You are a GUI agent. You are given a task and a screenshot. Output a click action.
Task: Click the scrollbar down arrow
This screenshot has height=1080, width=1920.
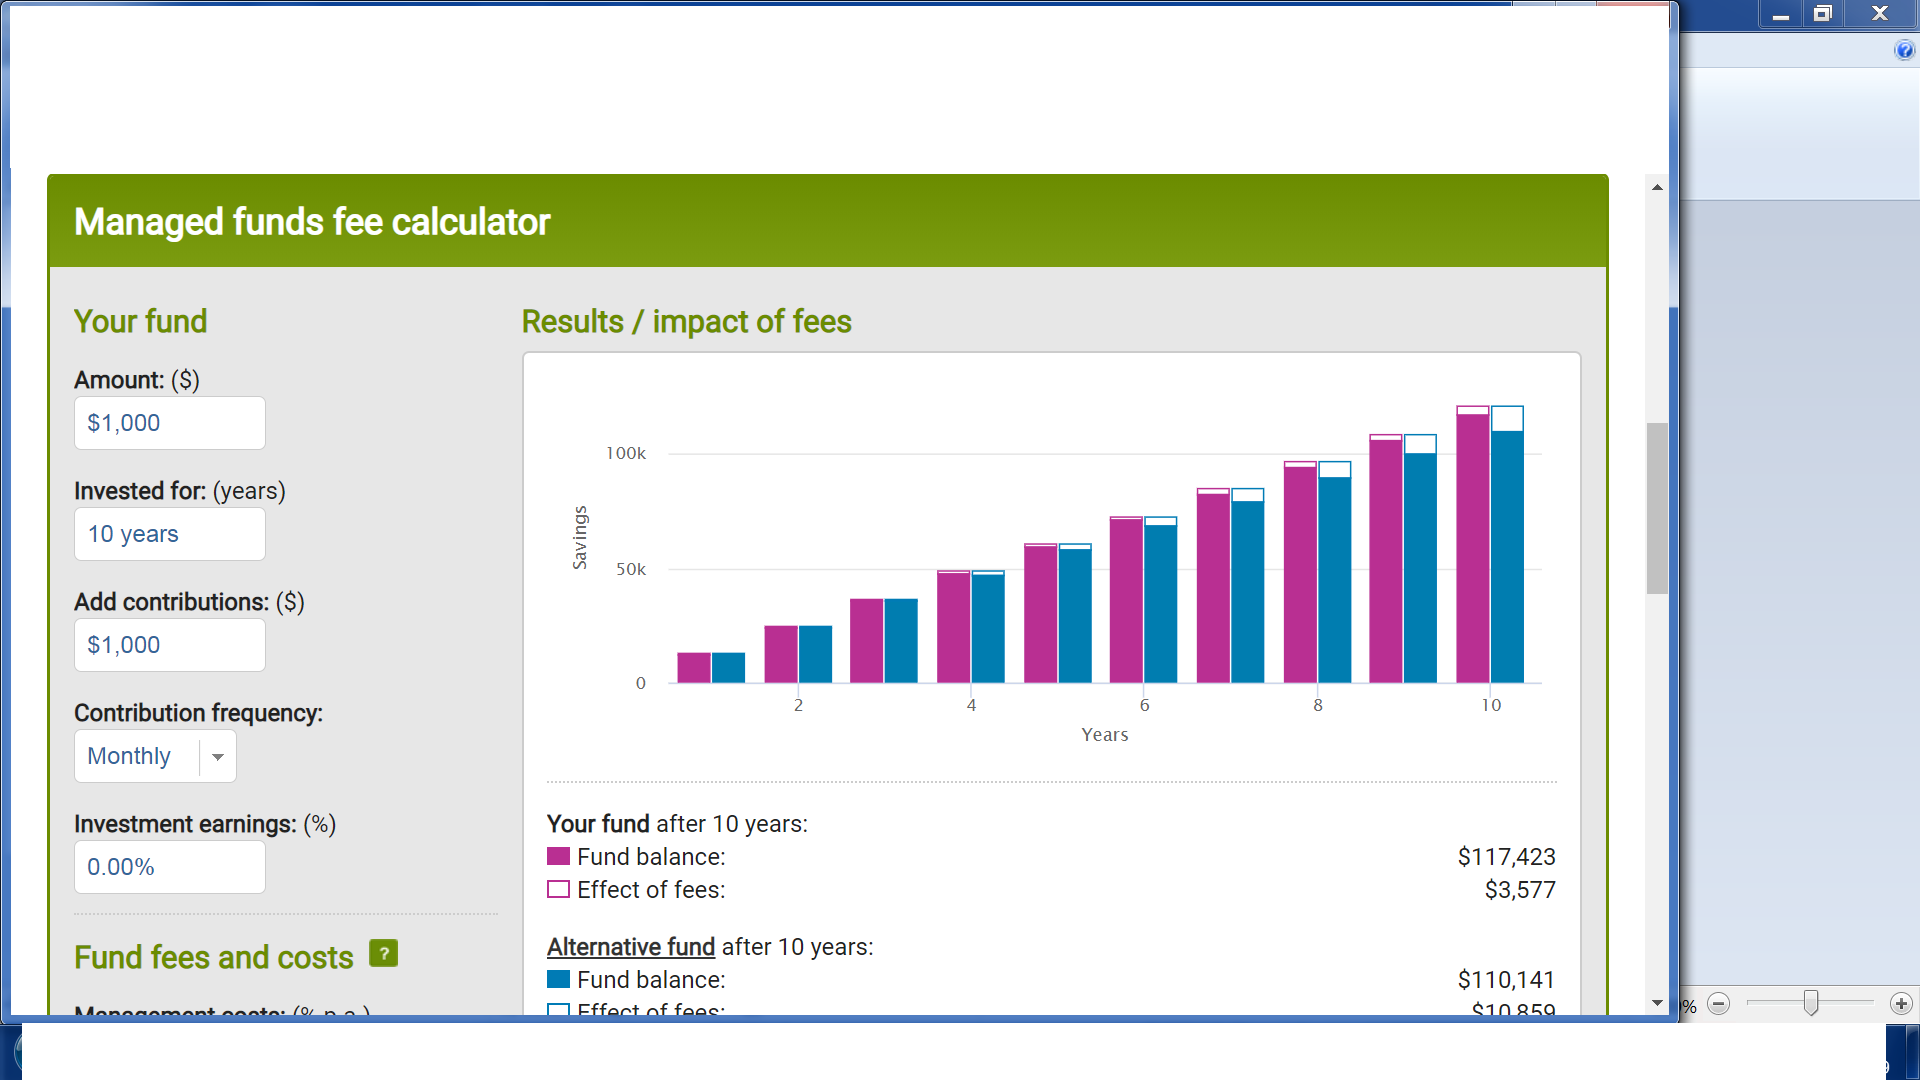coord(1657,1003)
